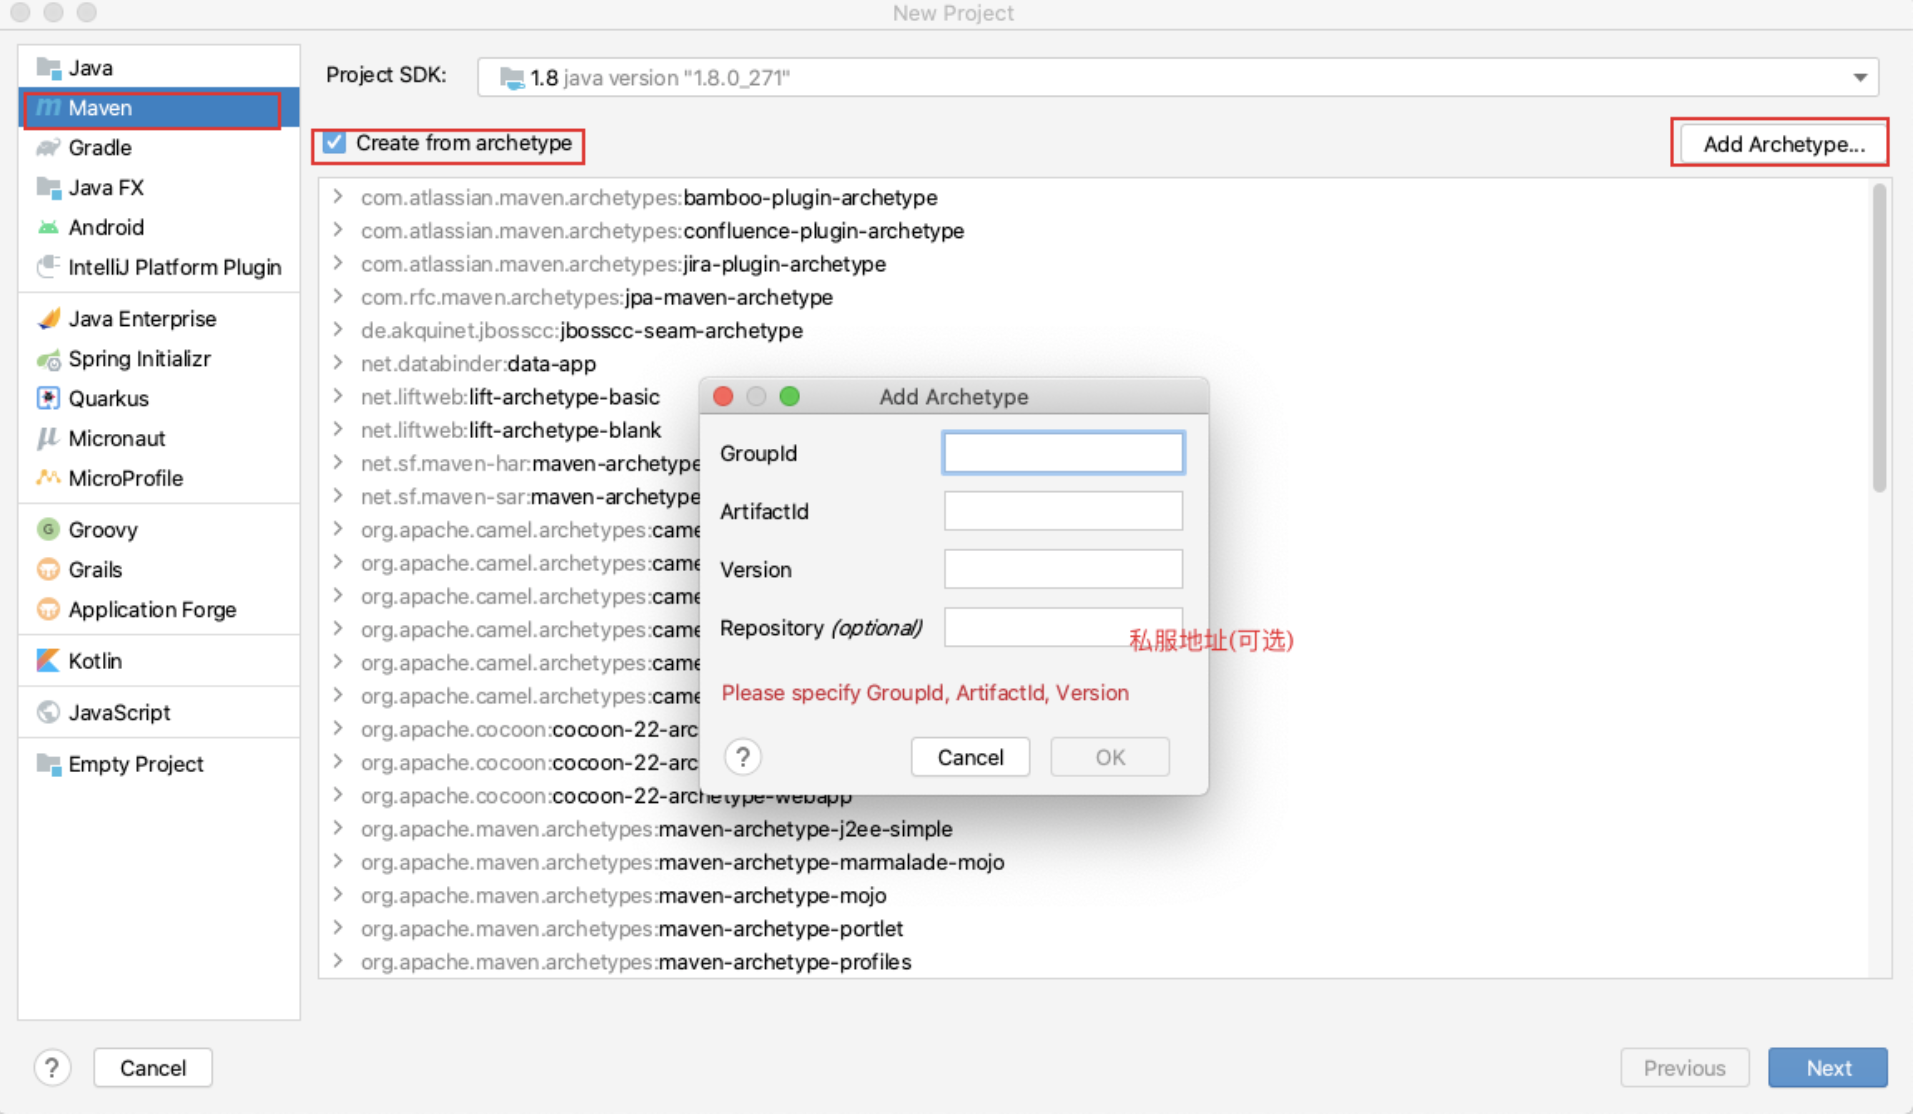Click the archetype list vertical scrollbar
The image size is (1914, 1116).
pos(1880,338)
